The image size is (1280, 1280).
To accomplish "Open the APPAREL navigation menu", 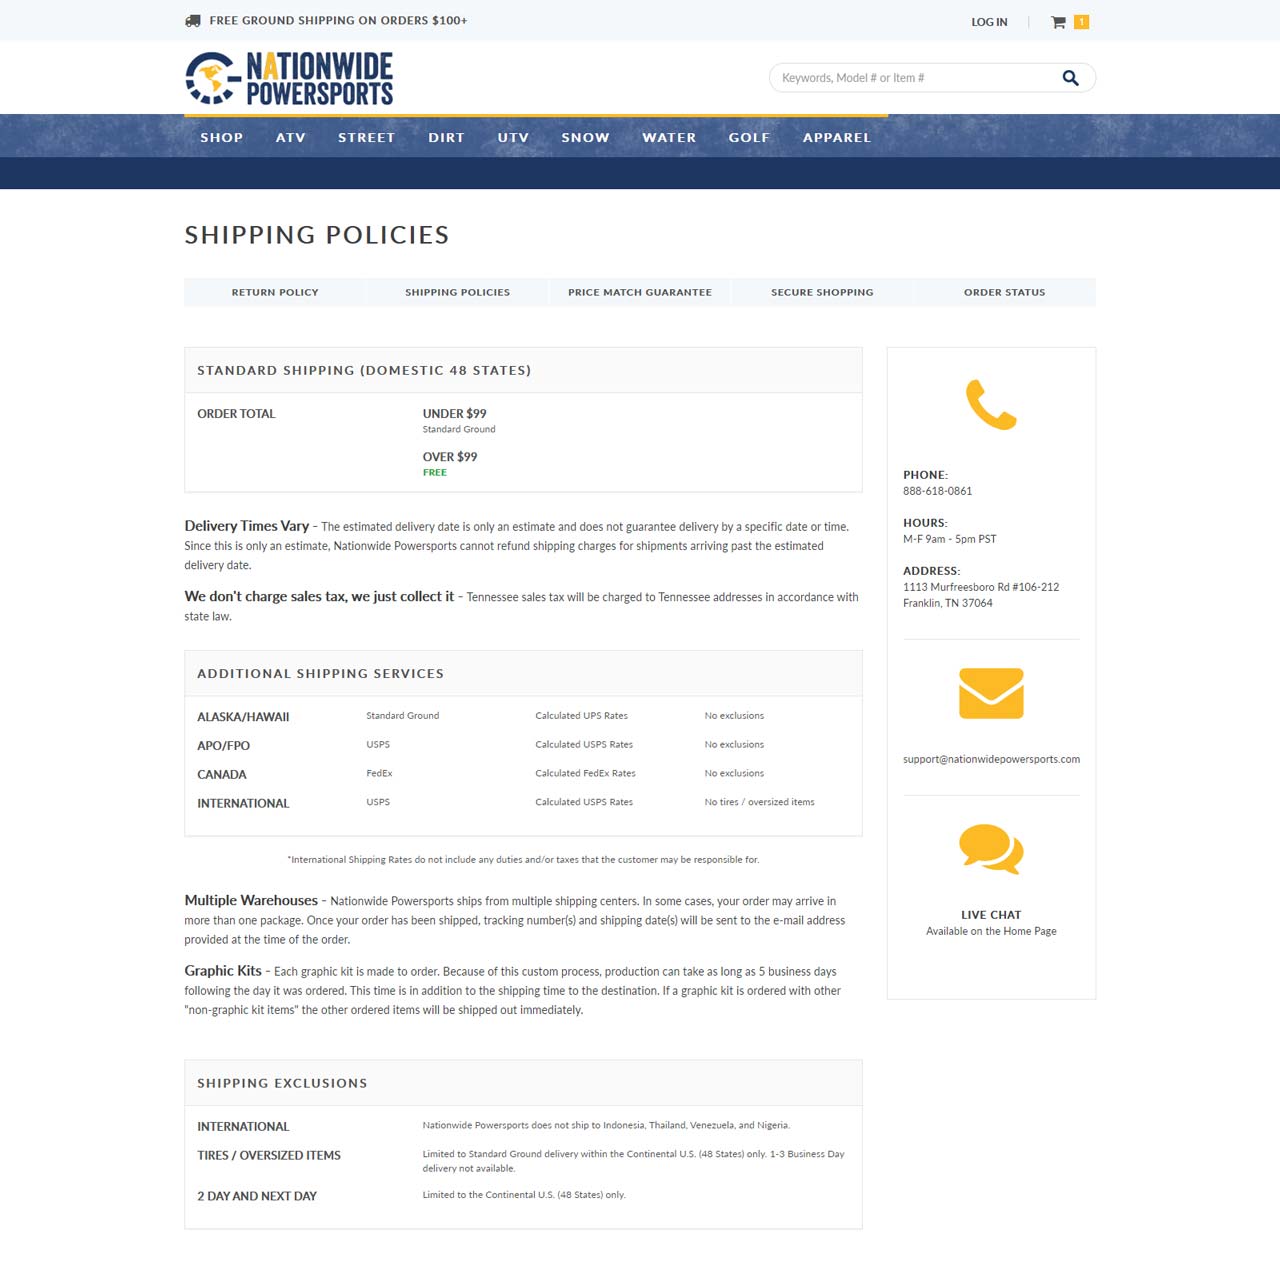I will coord(837,137).
